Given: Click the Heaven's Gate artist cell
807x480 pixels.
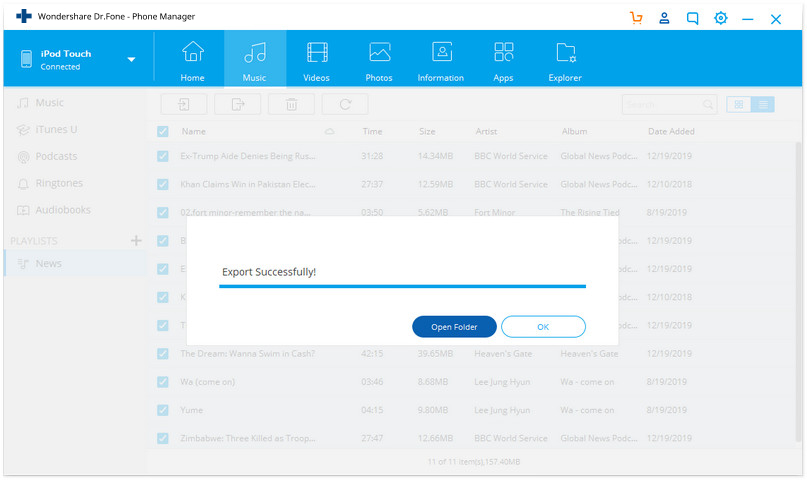Looking at the screenshot, I should [x=503, y=353].
